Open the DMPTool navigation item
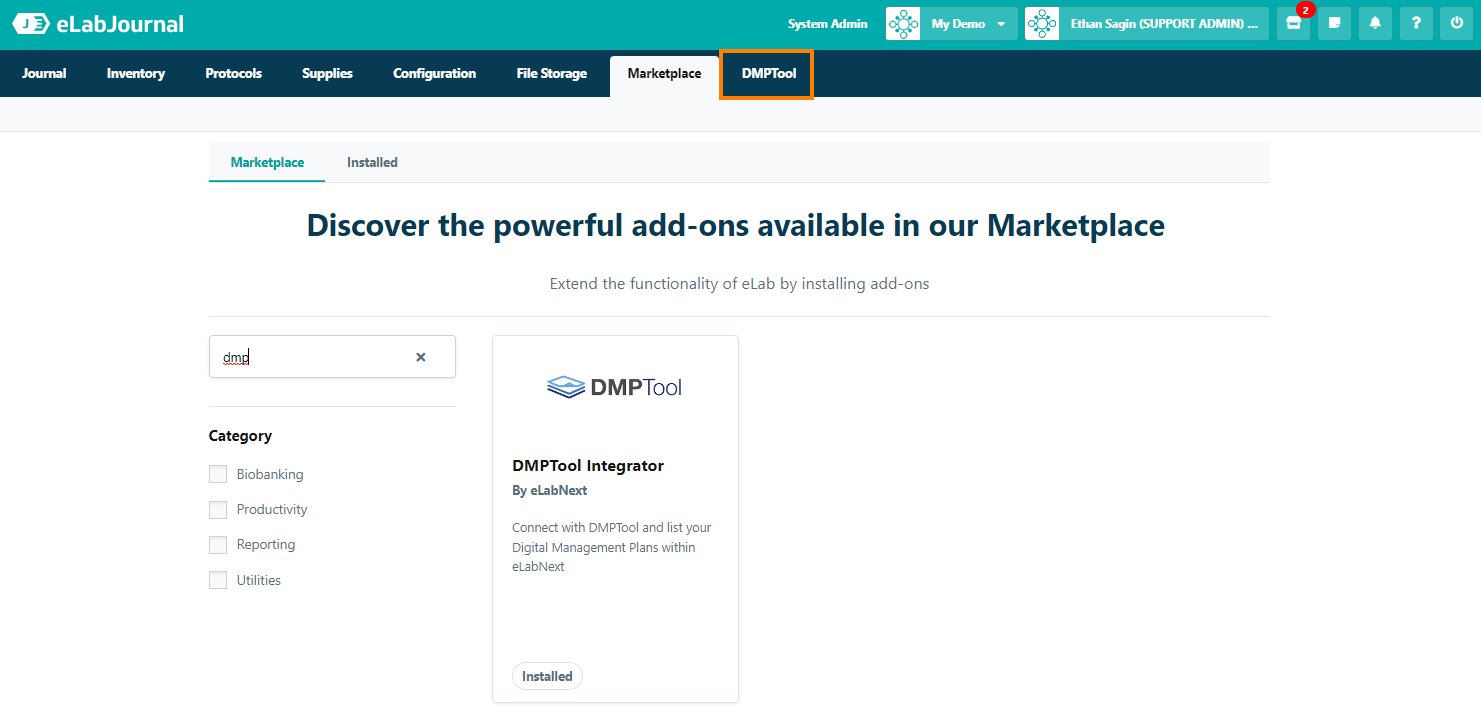Screen dimensions: 1481x710 [x=766, y=74]
